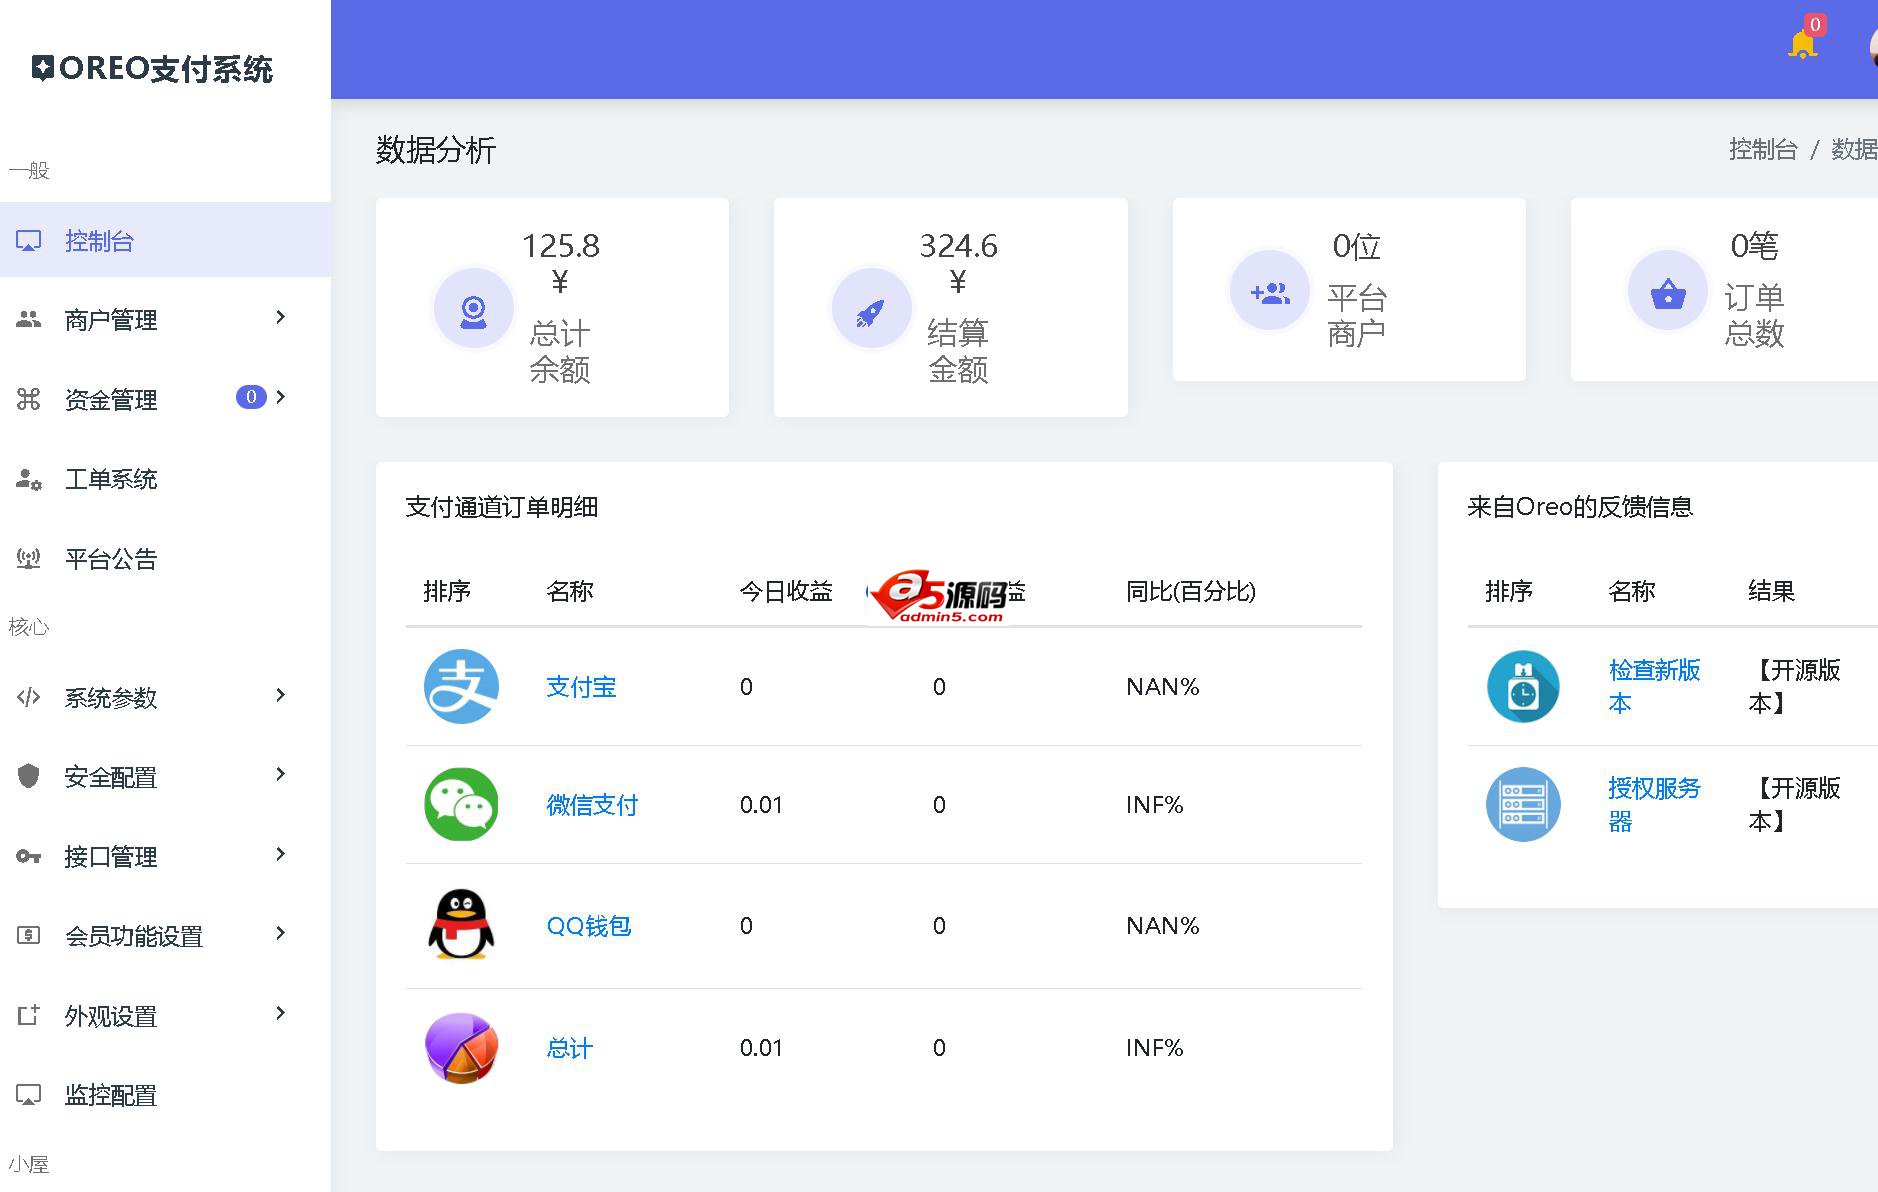The height and width of the screenshot is (1192, 1878).
Task: Expand the 接口管理 chevron
Action: (x=281, y=854)
